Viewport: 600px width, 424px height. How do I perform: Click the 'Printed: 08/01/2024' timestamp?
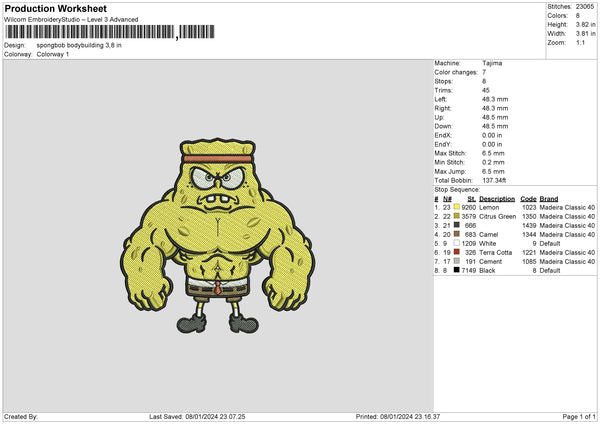coord(398,416)
